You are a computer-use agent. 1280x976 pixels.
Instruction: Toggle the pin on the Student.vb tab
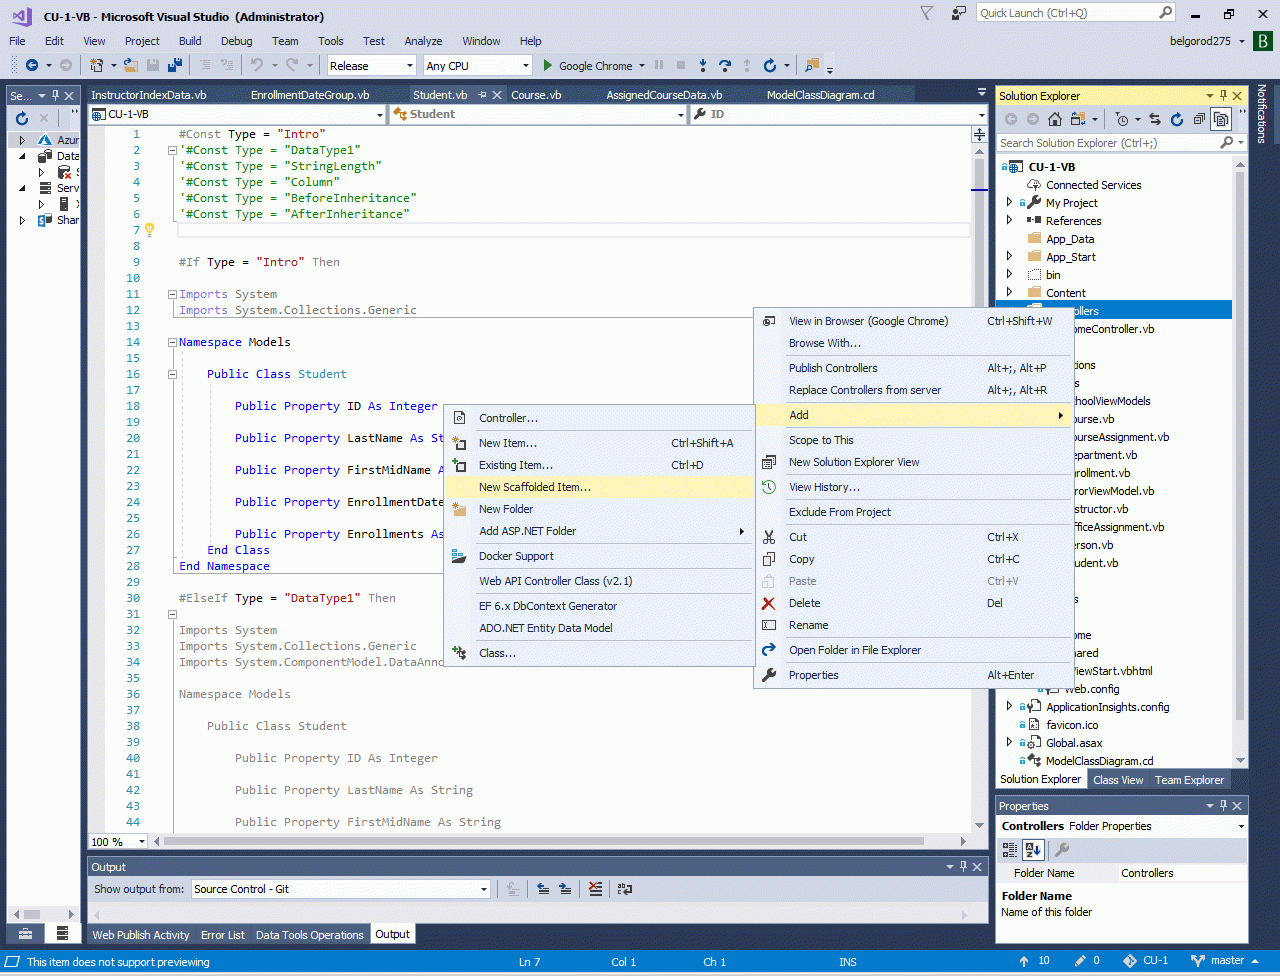(x=482, y=95)
